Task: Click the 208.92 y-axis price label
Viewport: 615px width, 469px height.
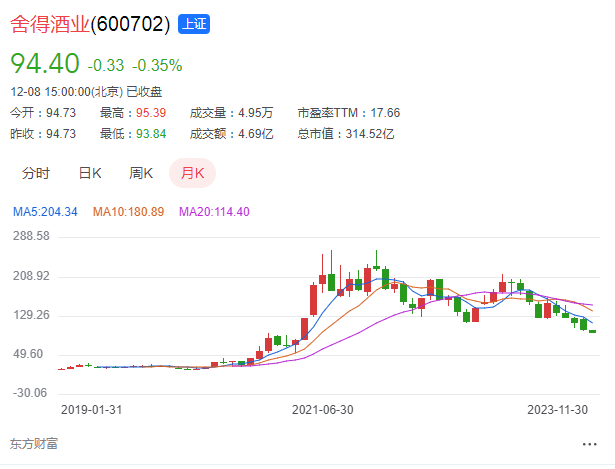Action: [x=31, y=276]
